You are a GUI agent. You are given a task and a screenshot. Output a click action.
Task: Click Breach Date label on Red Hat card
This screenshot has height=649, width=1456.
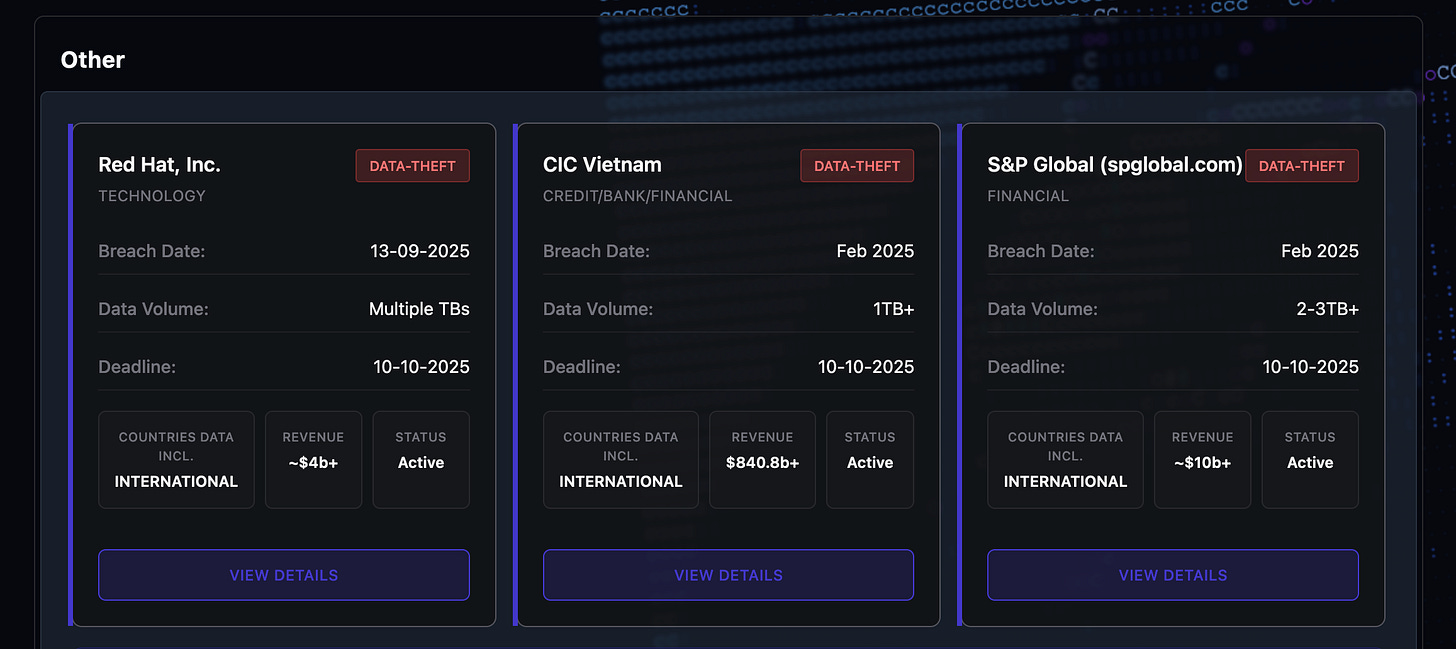(152, 251)
